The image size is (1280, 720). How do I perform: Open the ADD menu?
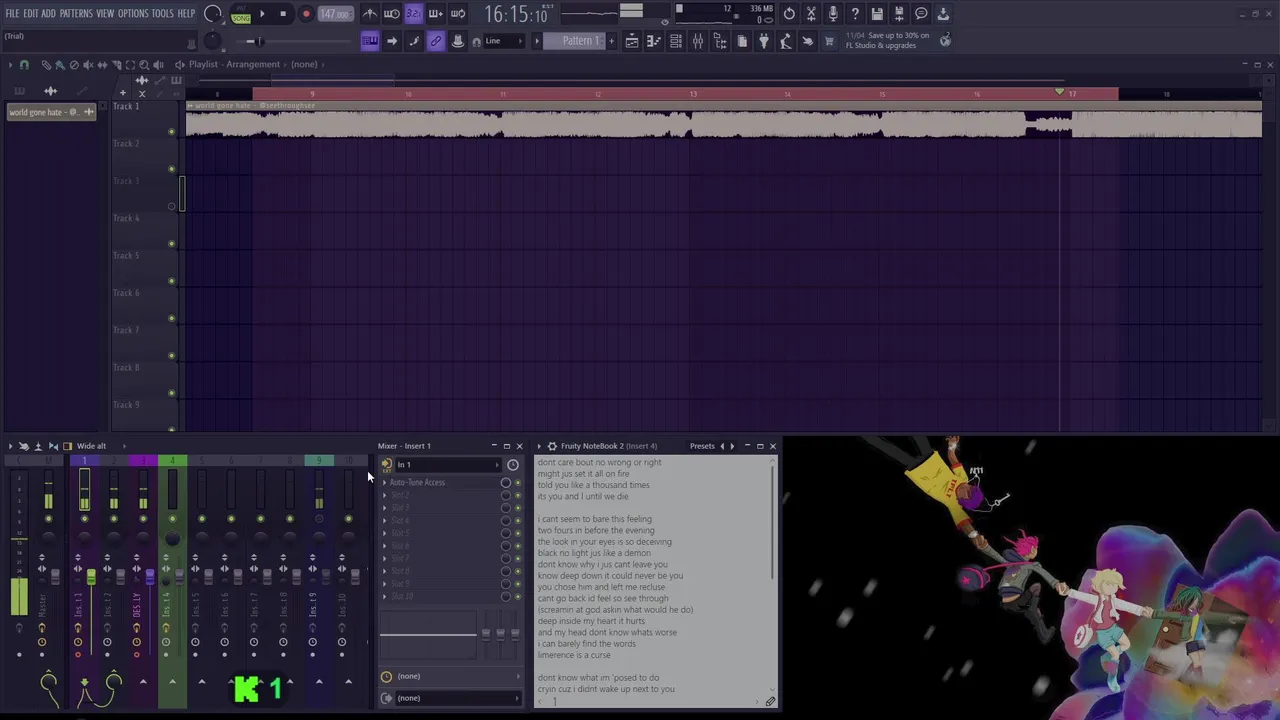click(x=48, y=14)
